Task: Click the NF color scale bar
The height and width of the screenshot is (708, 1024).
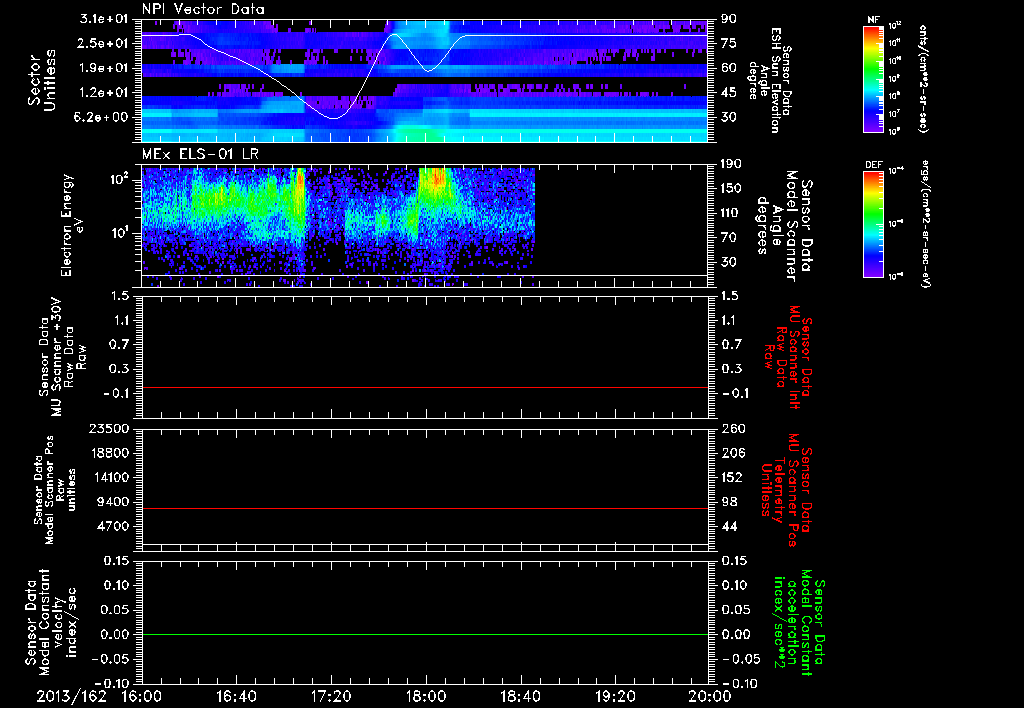Action: click(x=874, y=79)
